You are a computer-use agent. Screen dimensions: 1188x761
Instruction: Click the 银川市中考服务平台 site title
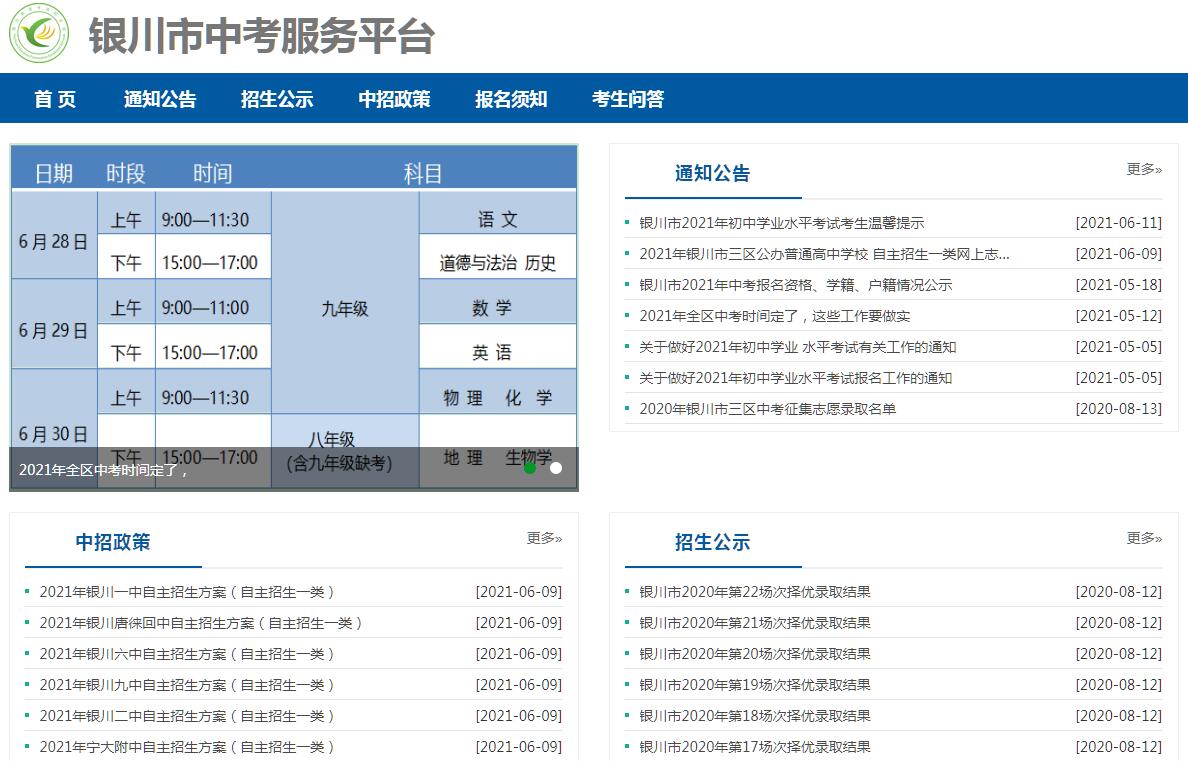[261, 36]
